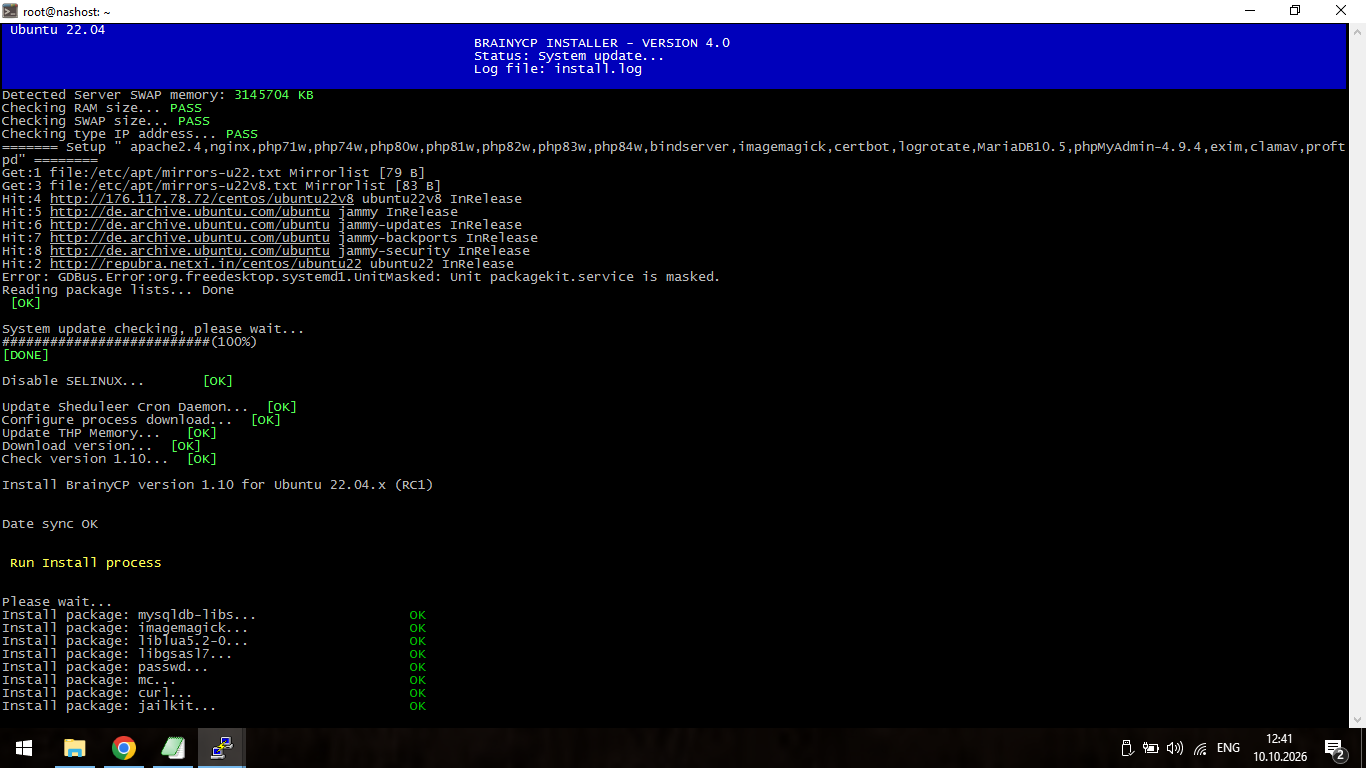Screen dimensions: 1366x768
Task: Restore down the PuTTY window
Action: pos(1296,11)
